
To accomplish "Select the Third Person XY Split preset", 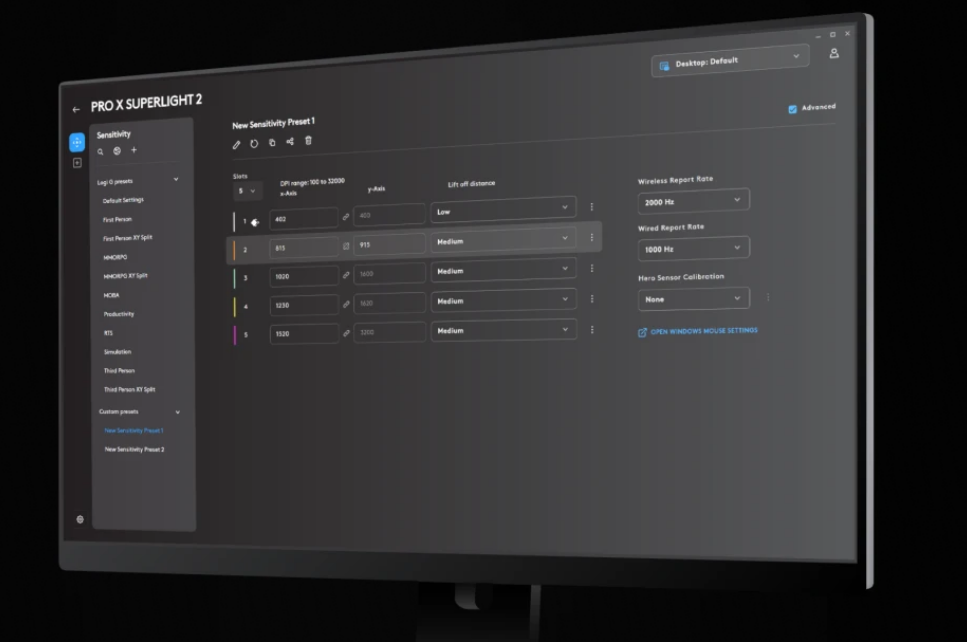I will [x=130, y=390].
